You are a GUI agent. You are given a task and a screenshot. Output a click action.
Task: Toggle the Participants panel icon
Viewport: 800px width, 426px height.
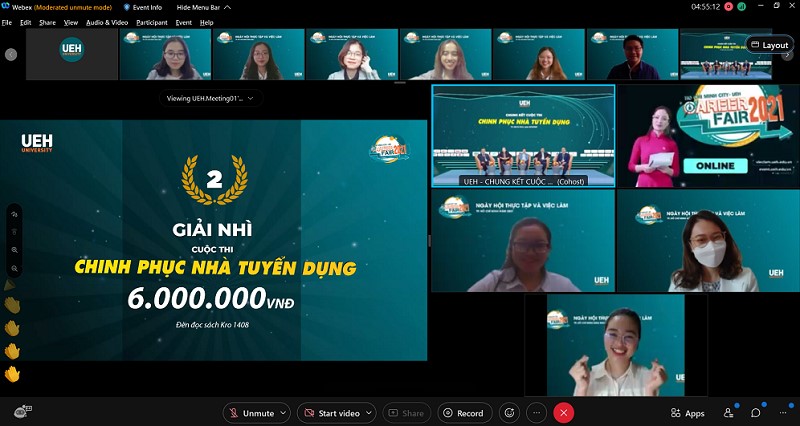(729, 413)
